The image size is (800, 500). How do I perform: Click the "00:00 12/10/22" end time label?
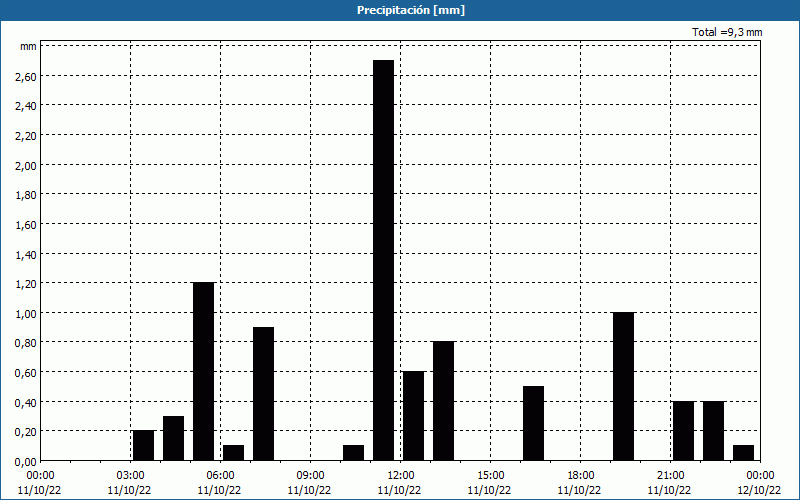760,483
